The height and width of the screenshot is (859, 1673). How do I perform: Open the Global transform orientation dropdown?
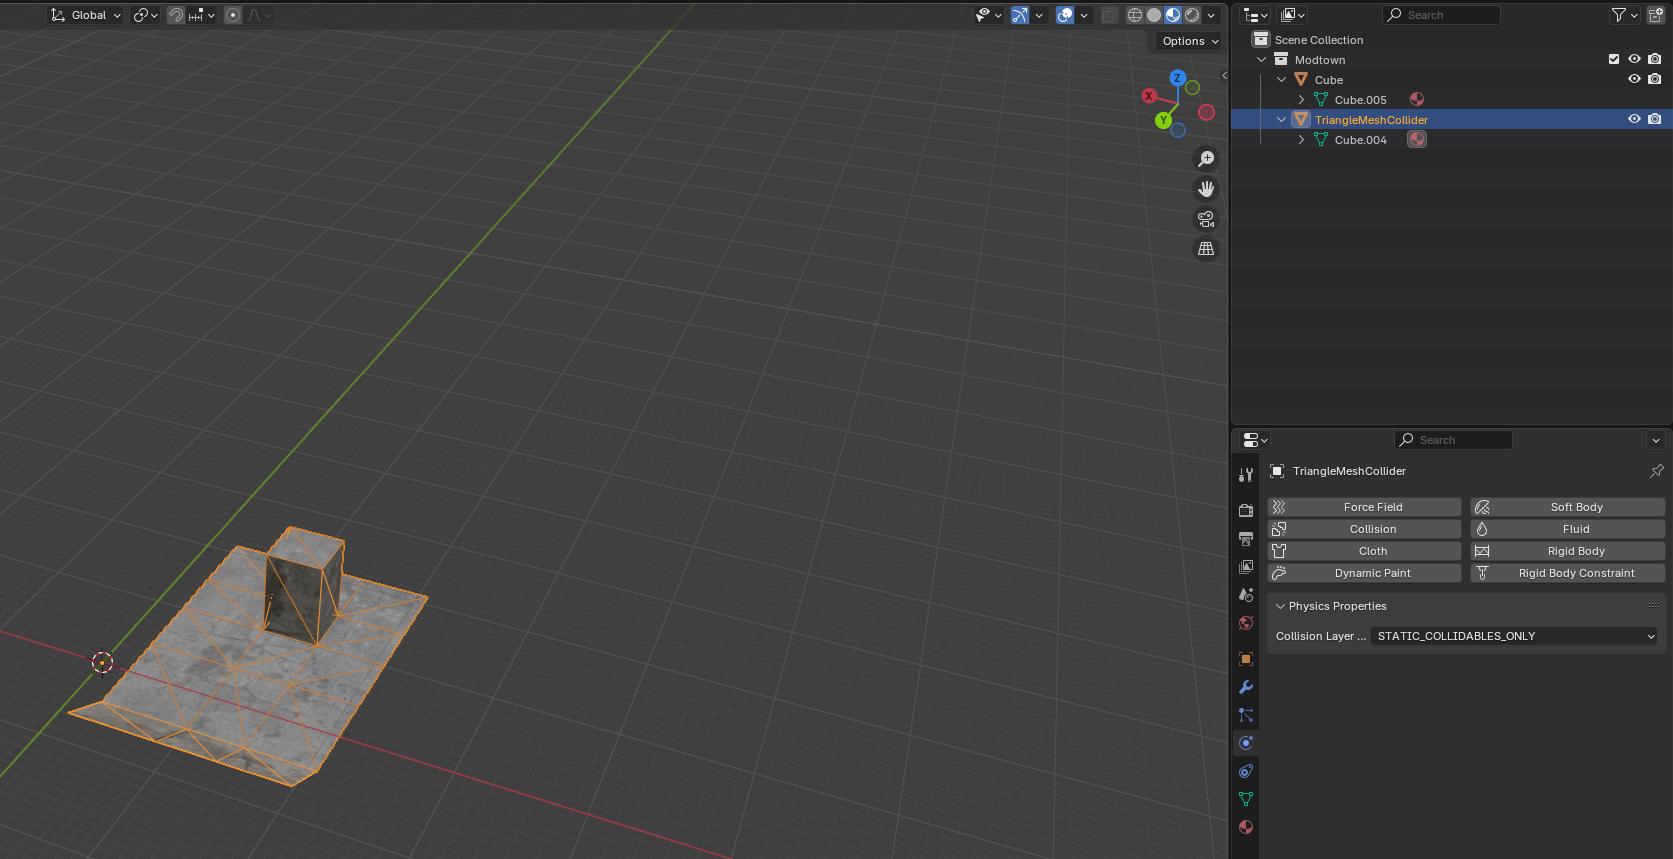pos(86,15)
